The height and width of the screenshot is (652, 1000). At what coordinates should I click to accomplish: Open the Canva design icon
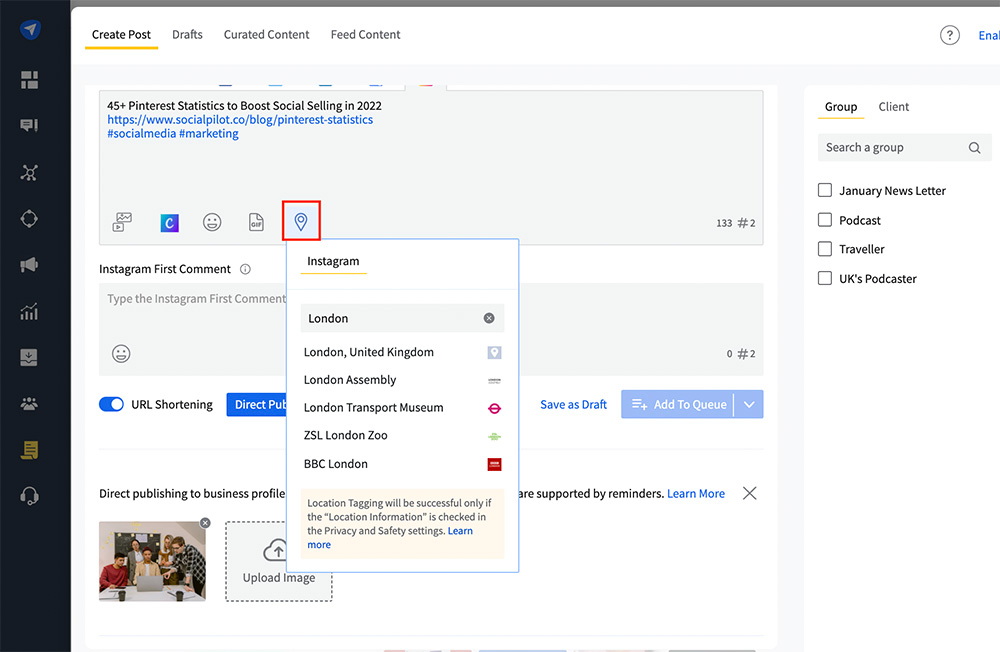169,223
